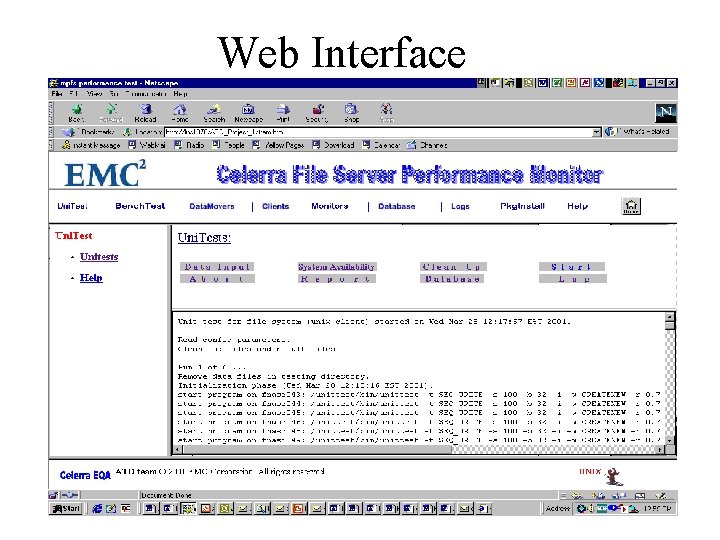Open the Help menu in menu bar
Viewport: 720px width, 540px height.
click(x=180, y=94)
